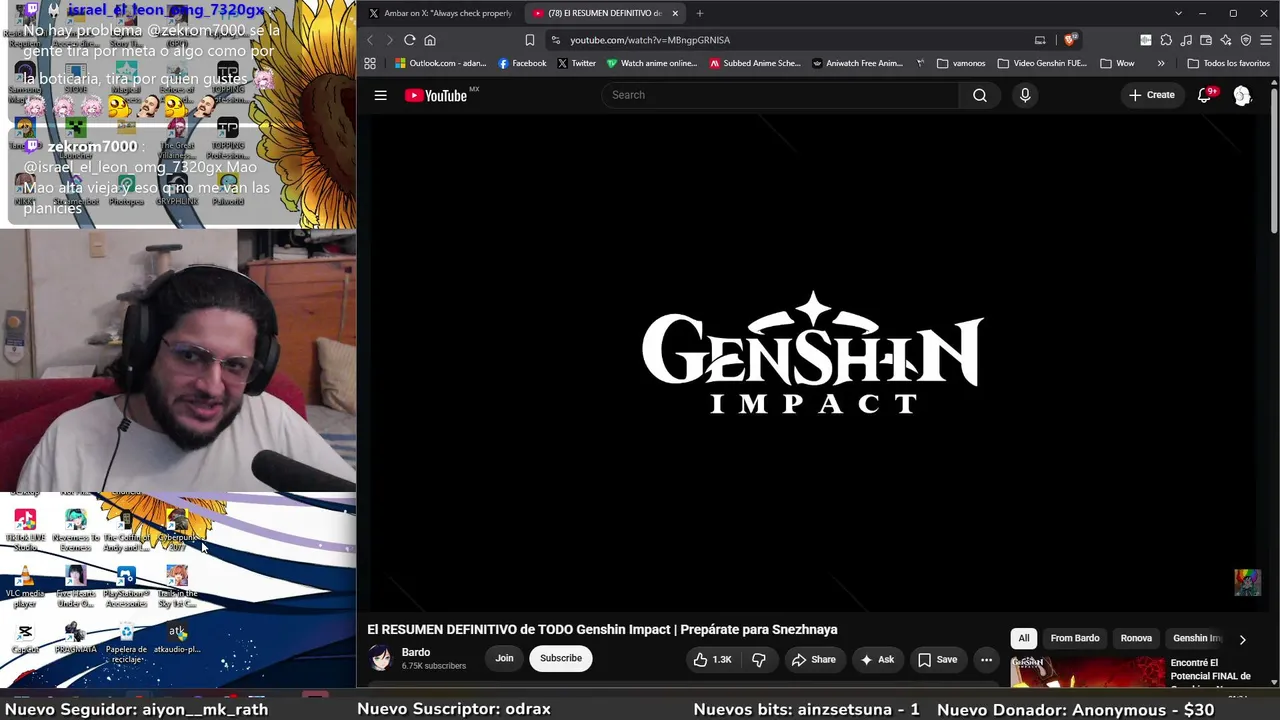This screenshot has width=1280, height=720.
Task: Select the PRAGMATA desktop shortcut
Action: [75, 638]
